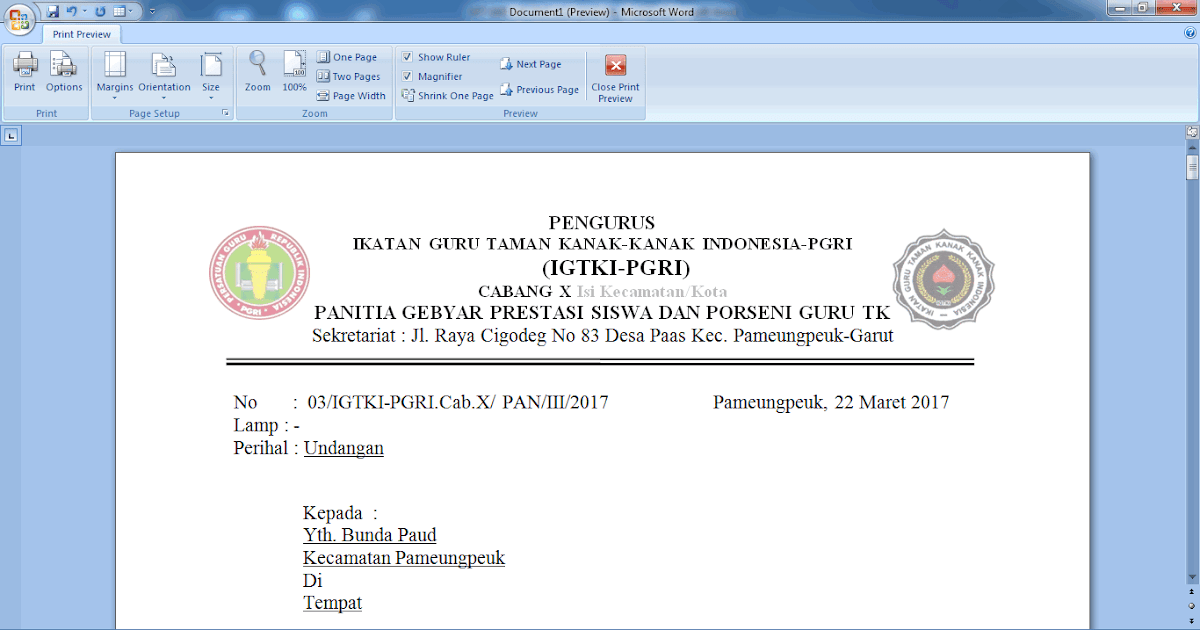Image resolution: width=1200 pixels, height=630 pixels.
Task: Click the ruler tab selector icon
Action: (x=10, y=136)
